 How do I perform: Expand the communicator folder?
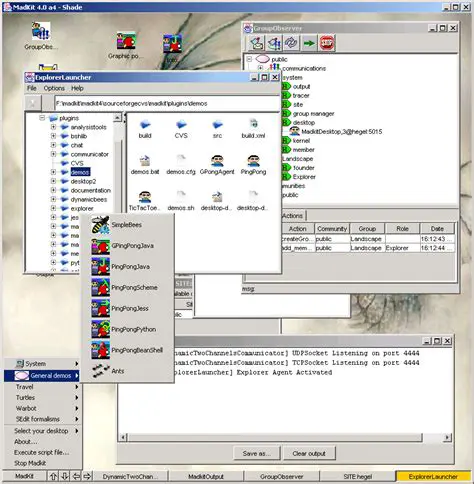click(x=53, y=154)
